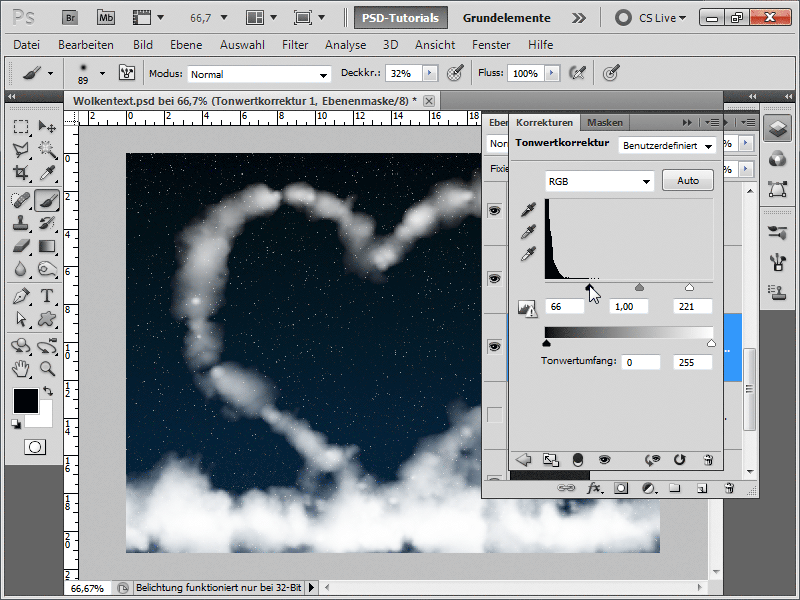Swap foreground and background colors
The width and height of the screenshot is (800, 600).
[48, 391]
